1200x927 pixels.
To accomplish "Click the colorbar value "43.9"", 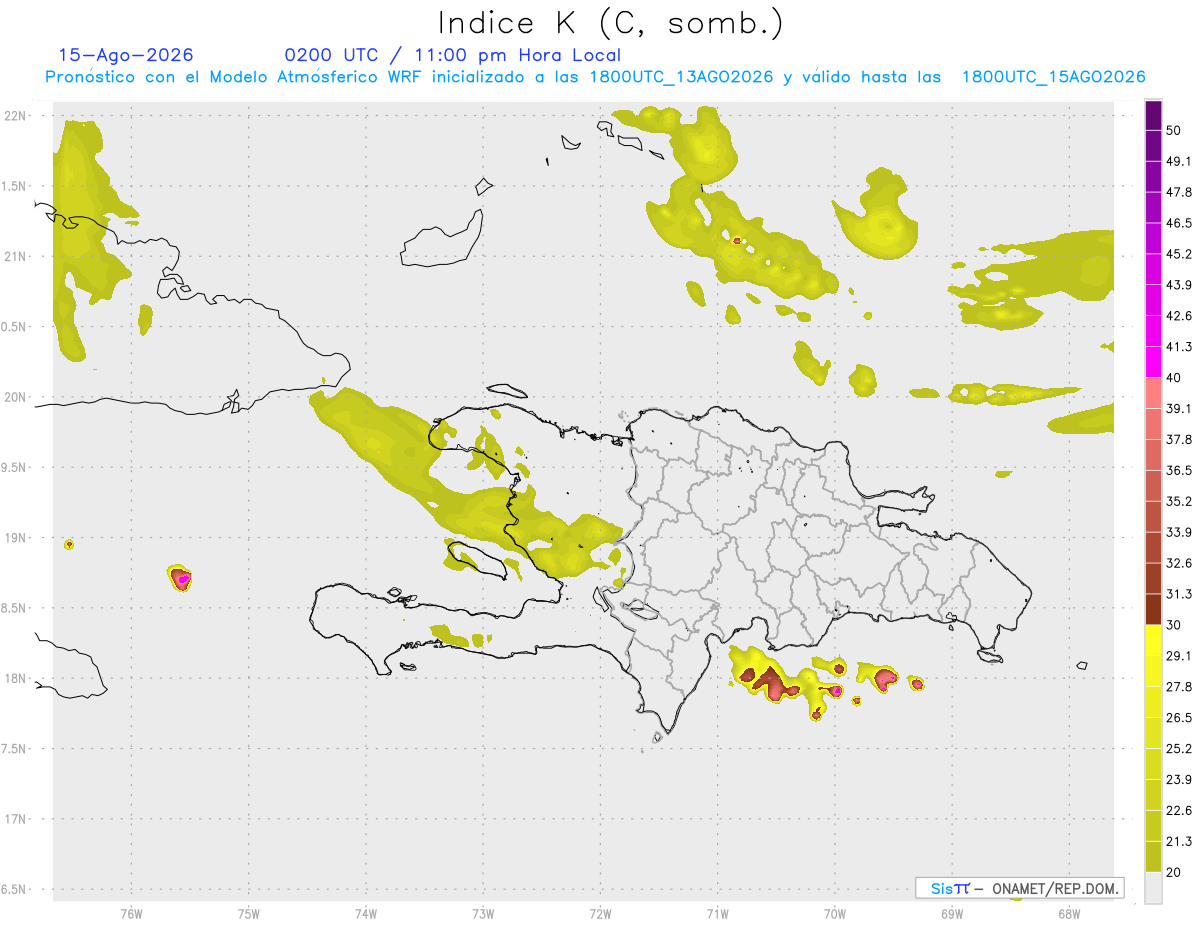I will click(1179, 285).
